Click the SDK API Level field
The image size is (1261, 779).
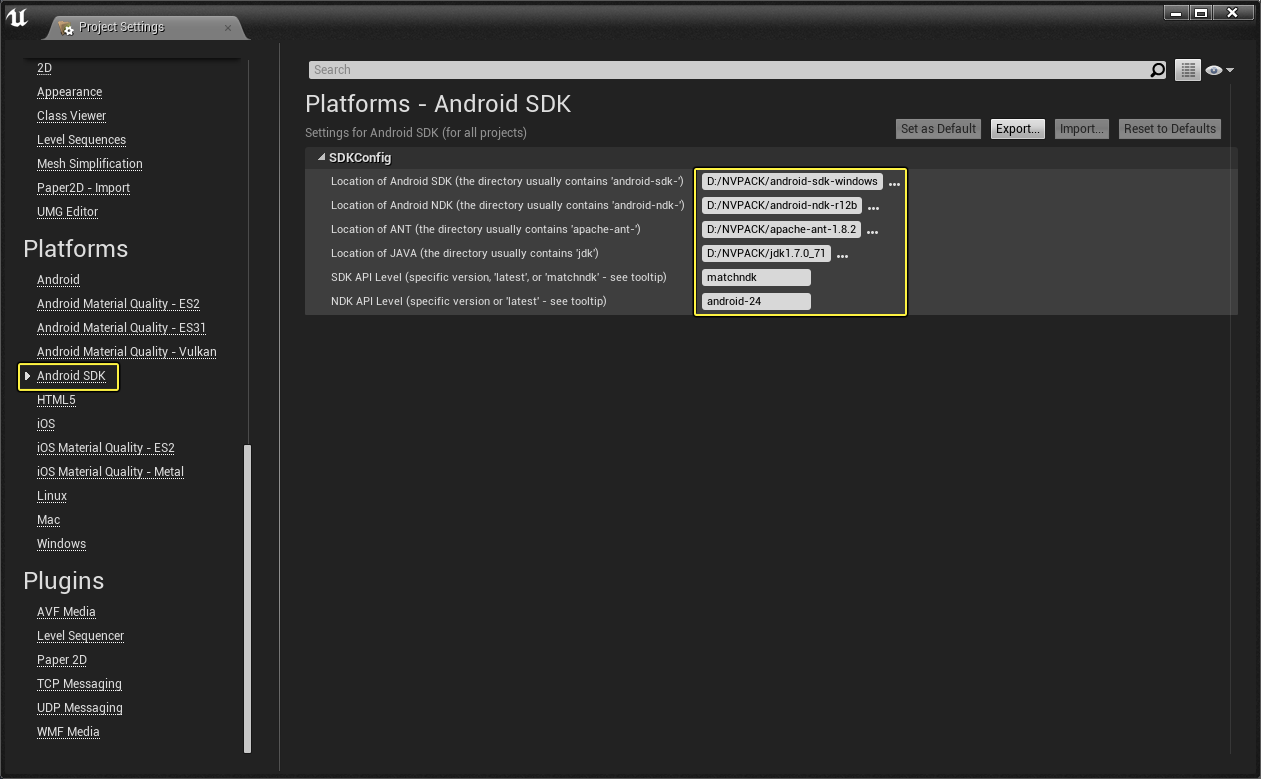coord(756,277)
